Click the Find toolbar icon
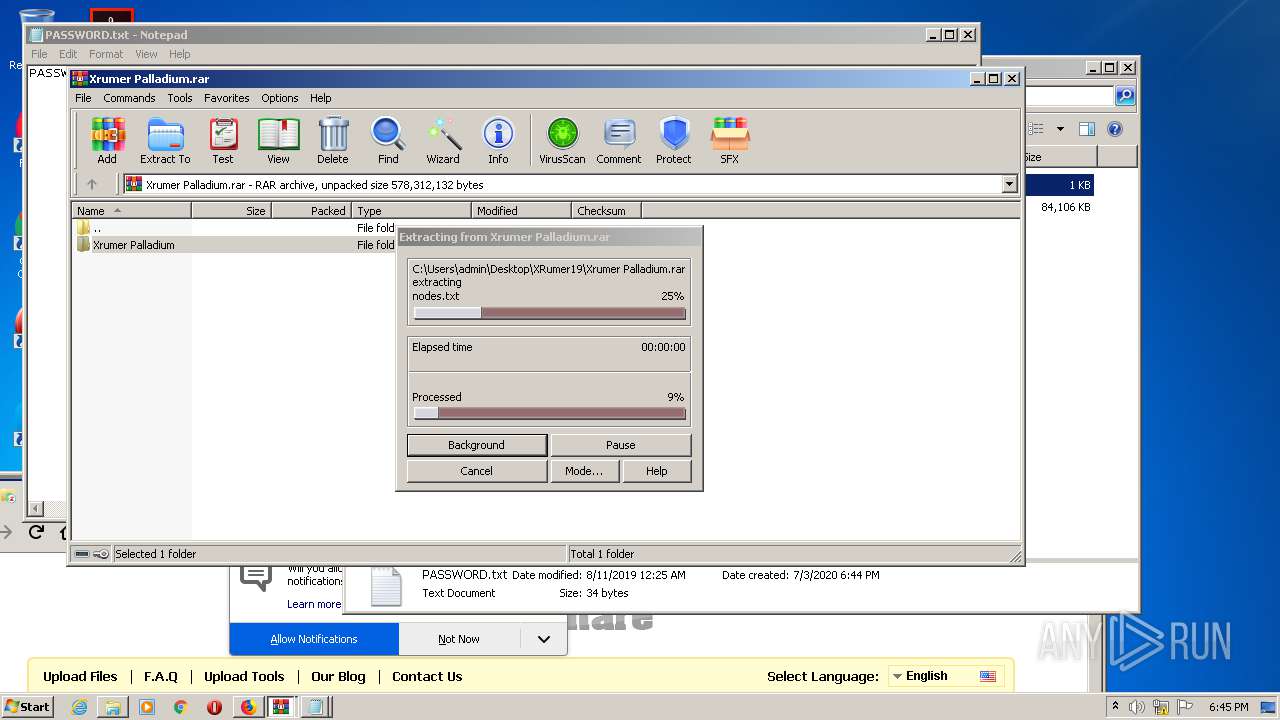 [x=388, y=140]
